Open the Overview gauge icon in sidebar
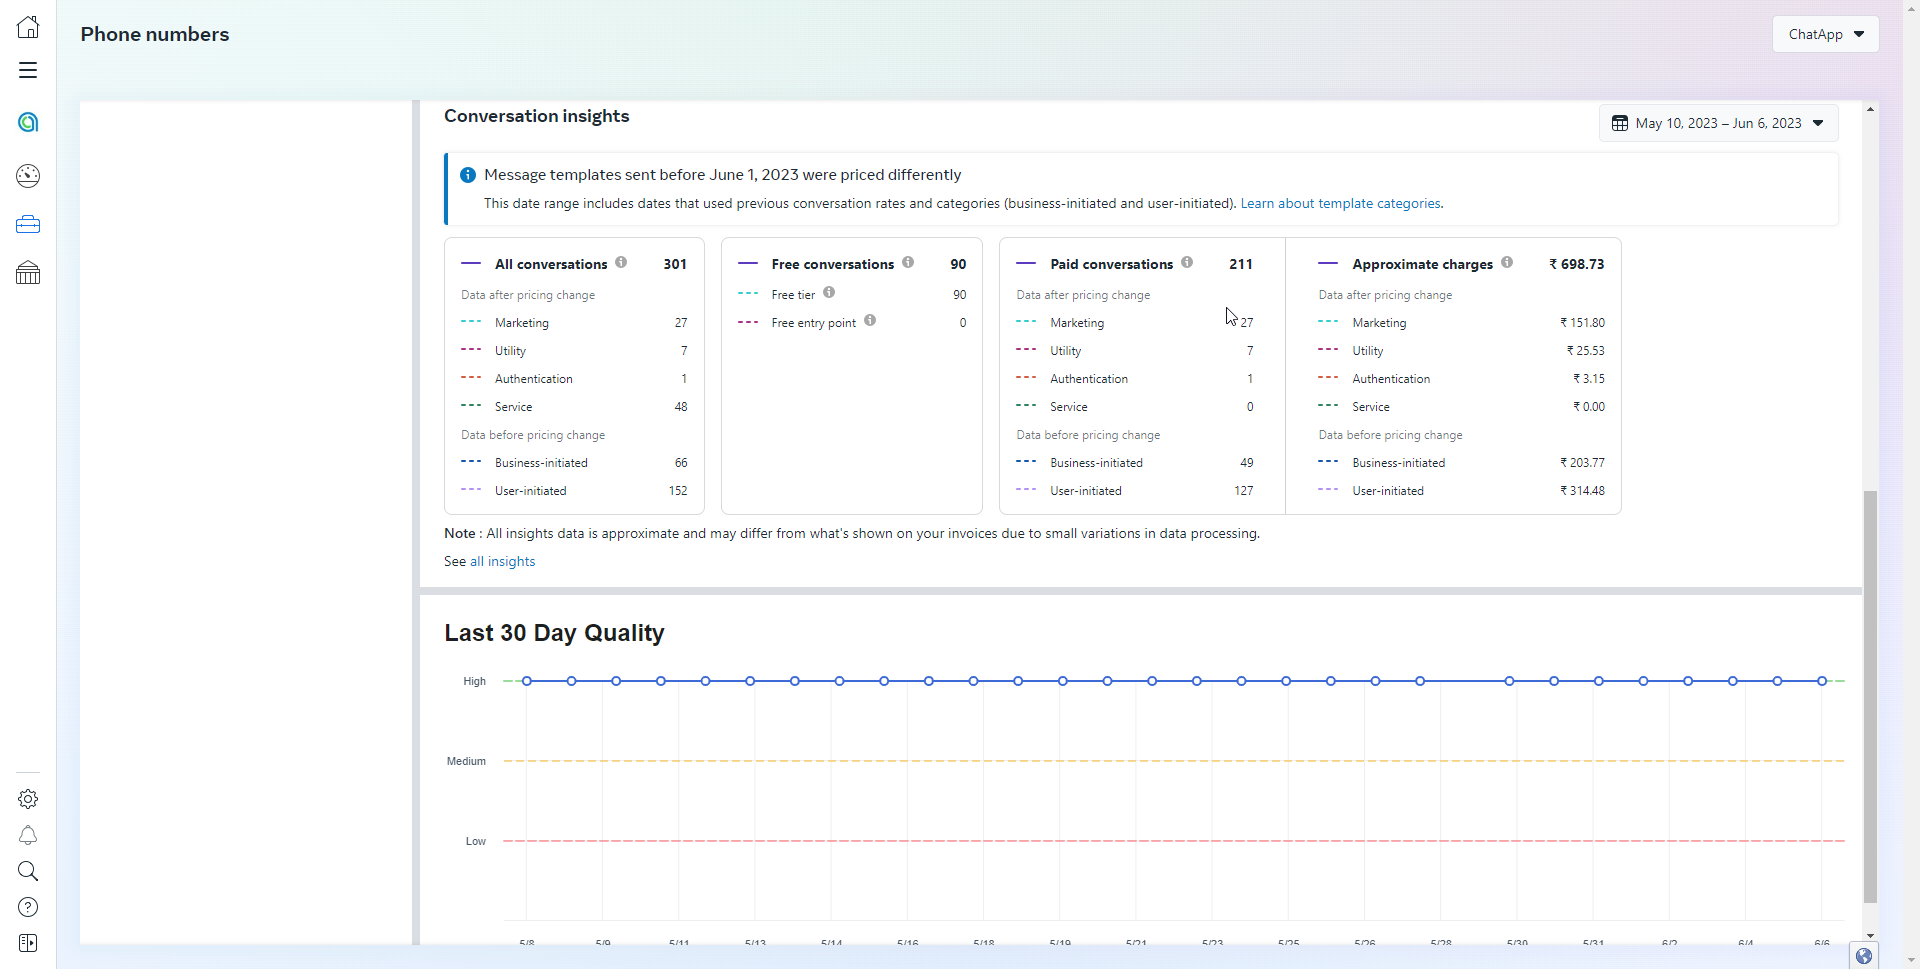The width and height of the screenshot is (1920, 969). pos(28,176)
